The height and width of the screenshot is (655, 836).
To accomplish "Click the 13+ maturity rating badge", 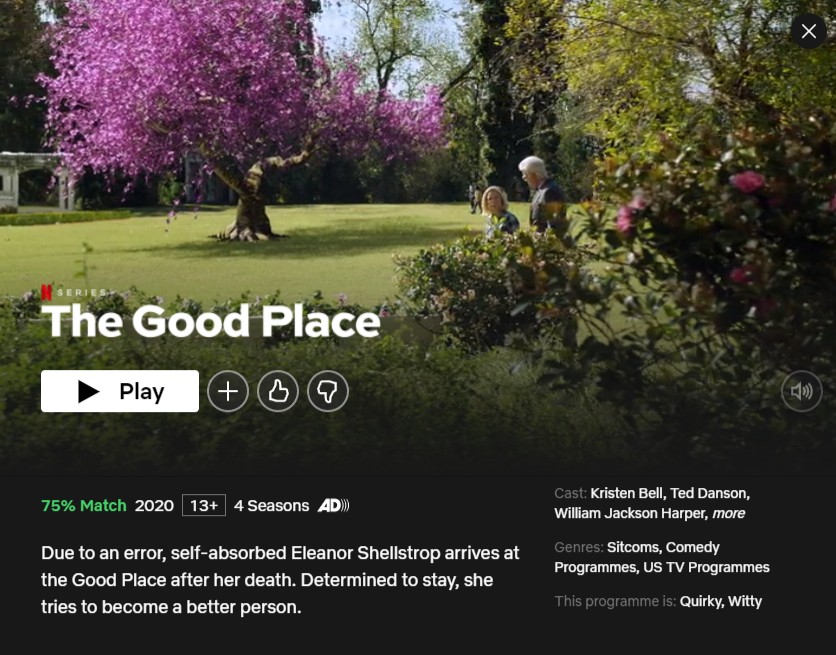I will click(204, 505).
